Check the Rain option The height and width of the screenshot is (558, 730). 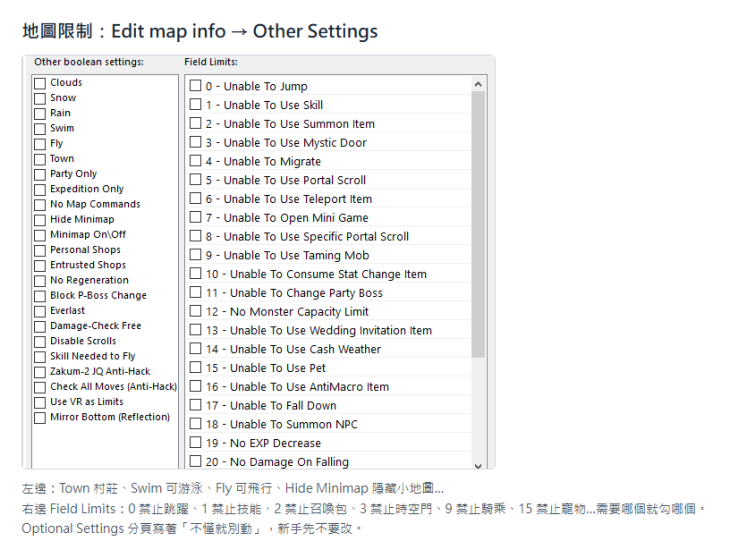[40, 114]
